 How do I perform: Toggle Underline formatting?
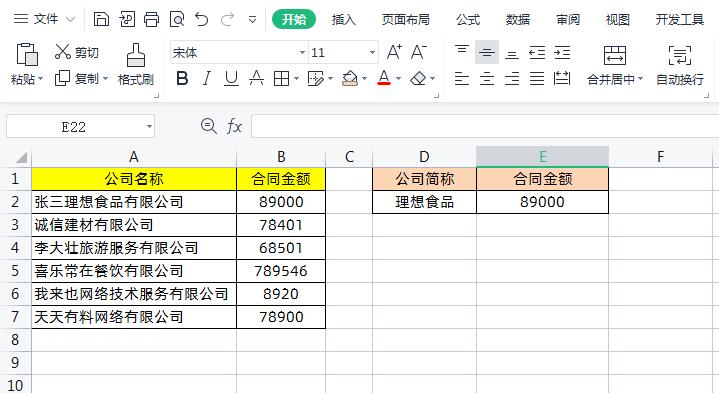[x=232, y=78]
